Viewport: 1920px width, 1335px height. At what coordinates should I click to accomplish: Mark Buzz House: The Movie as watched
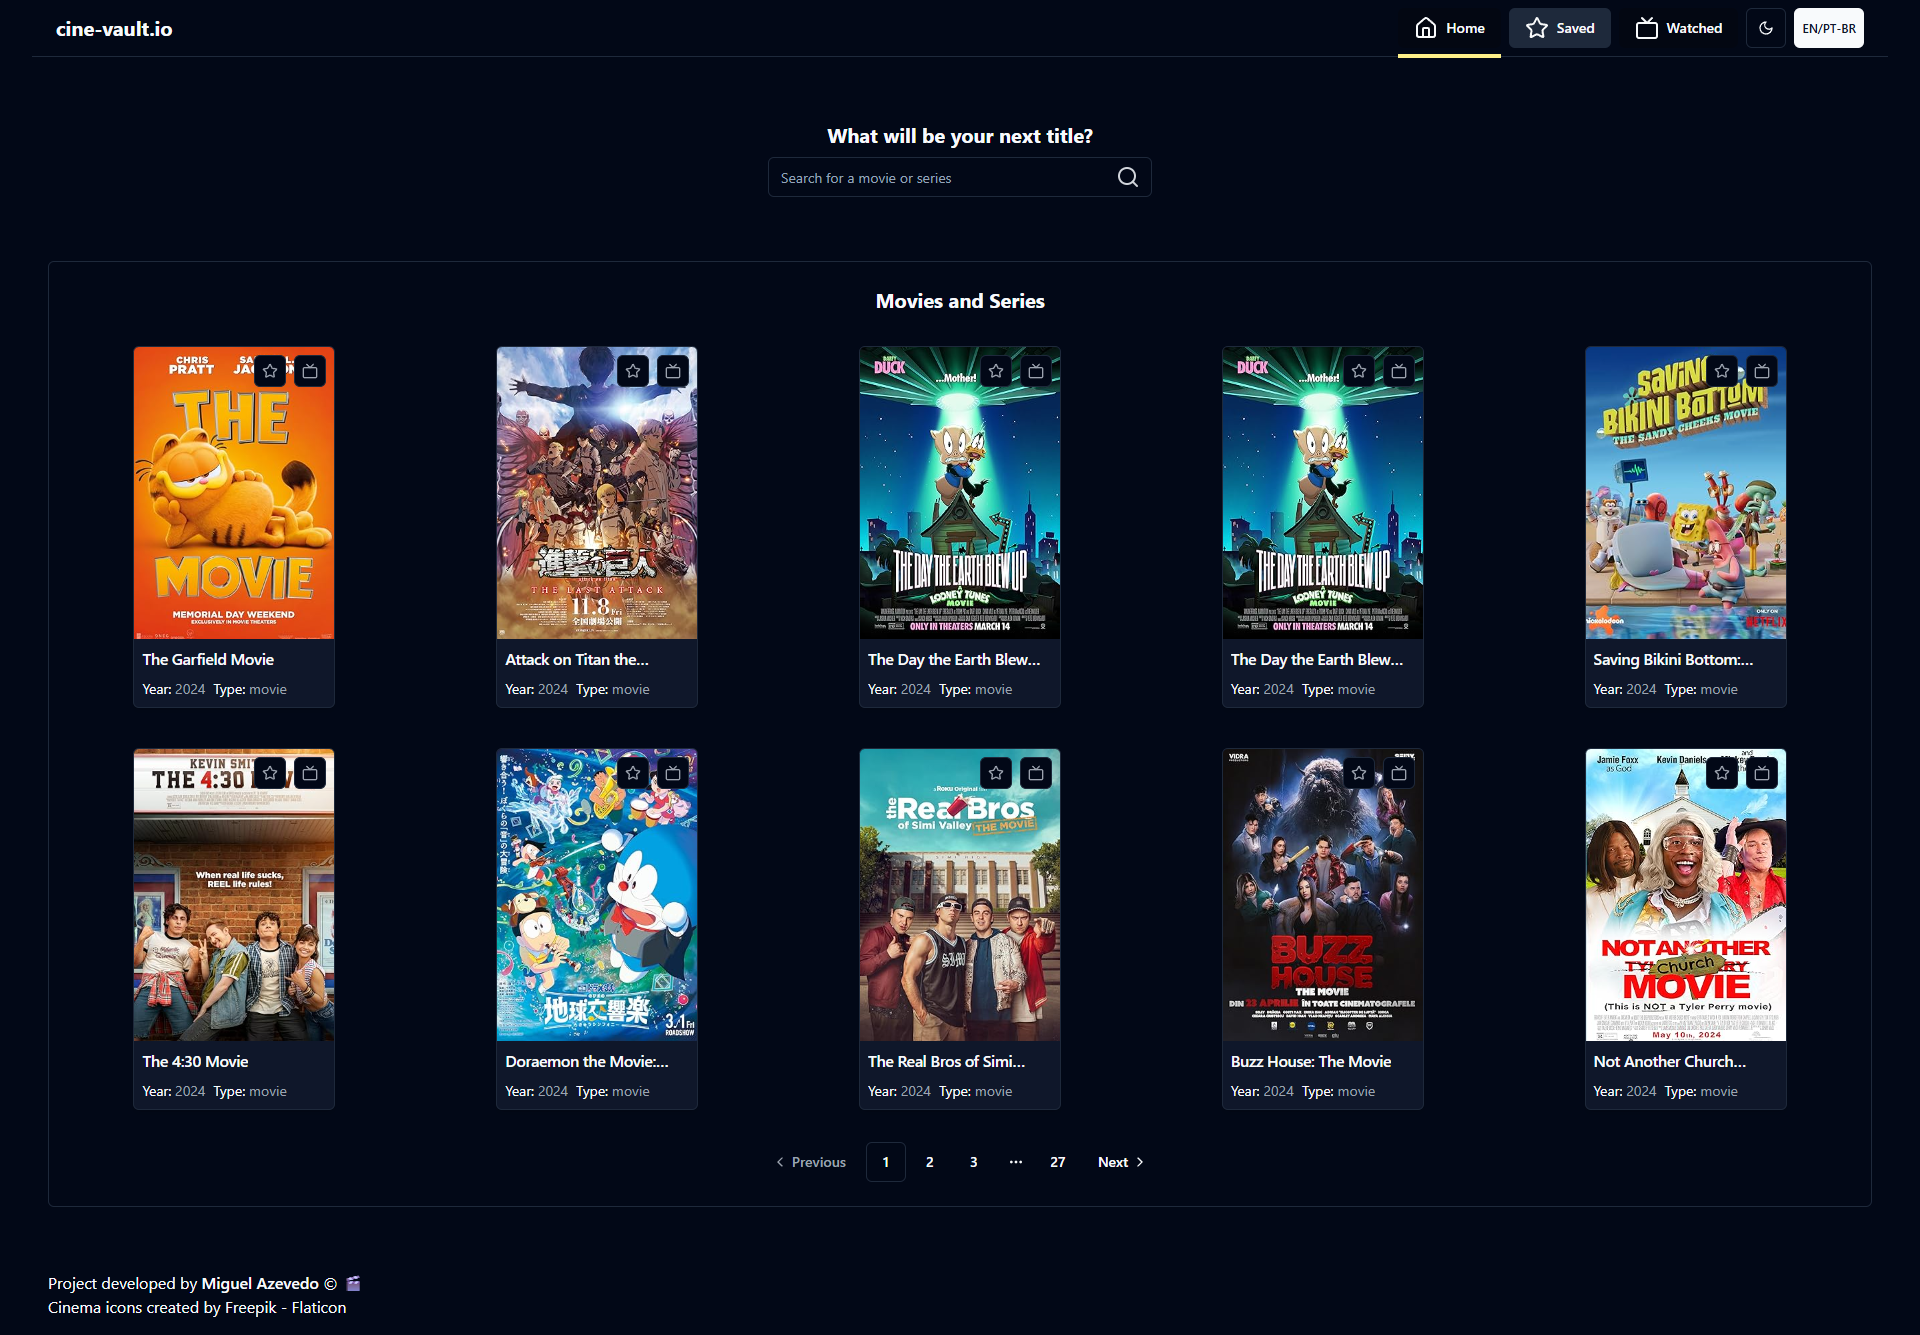[x=1399, y=773]
